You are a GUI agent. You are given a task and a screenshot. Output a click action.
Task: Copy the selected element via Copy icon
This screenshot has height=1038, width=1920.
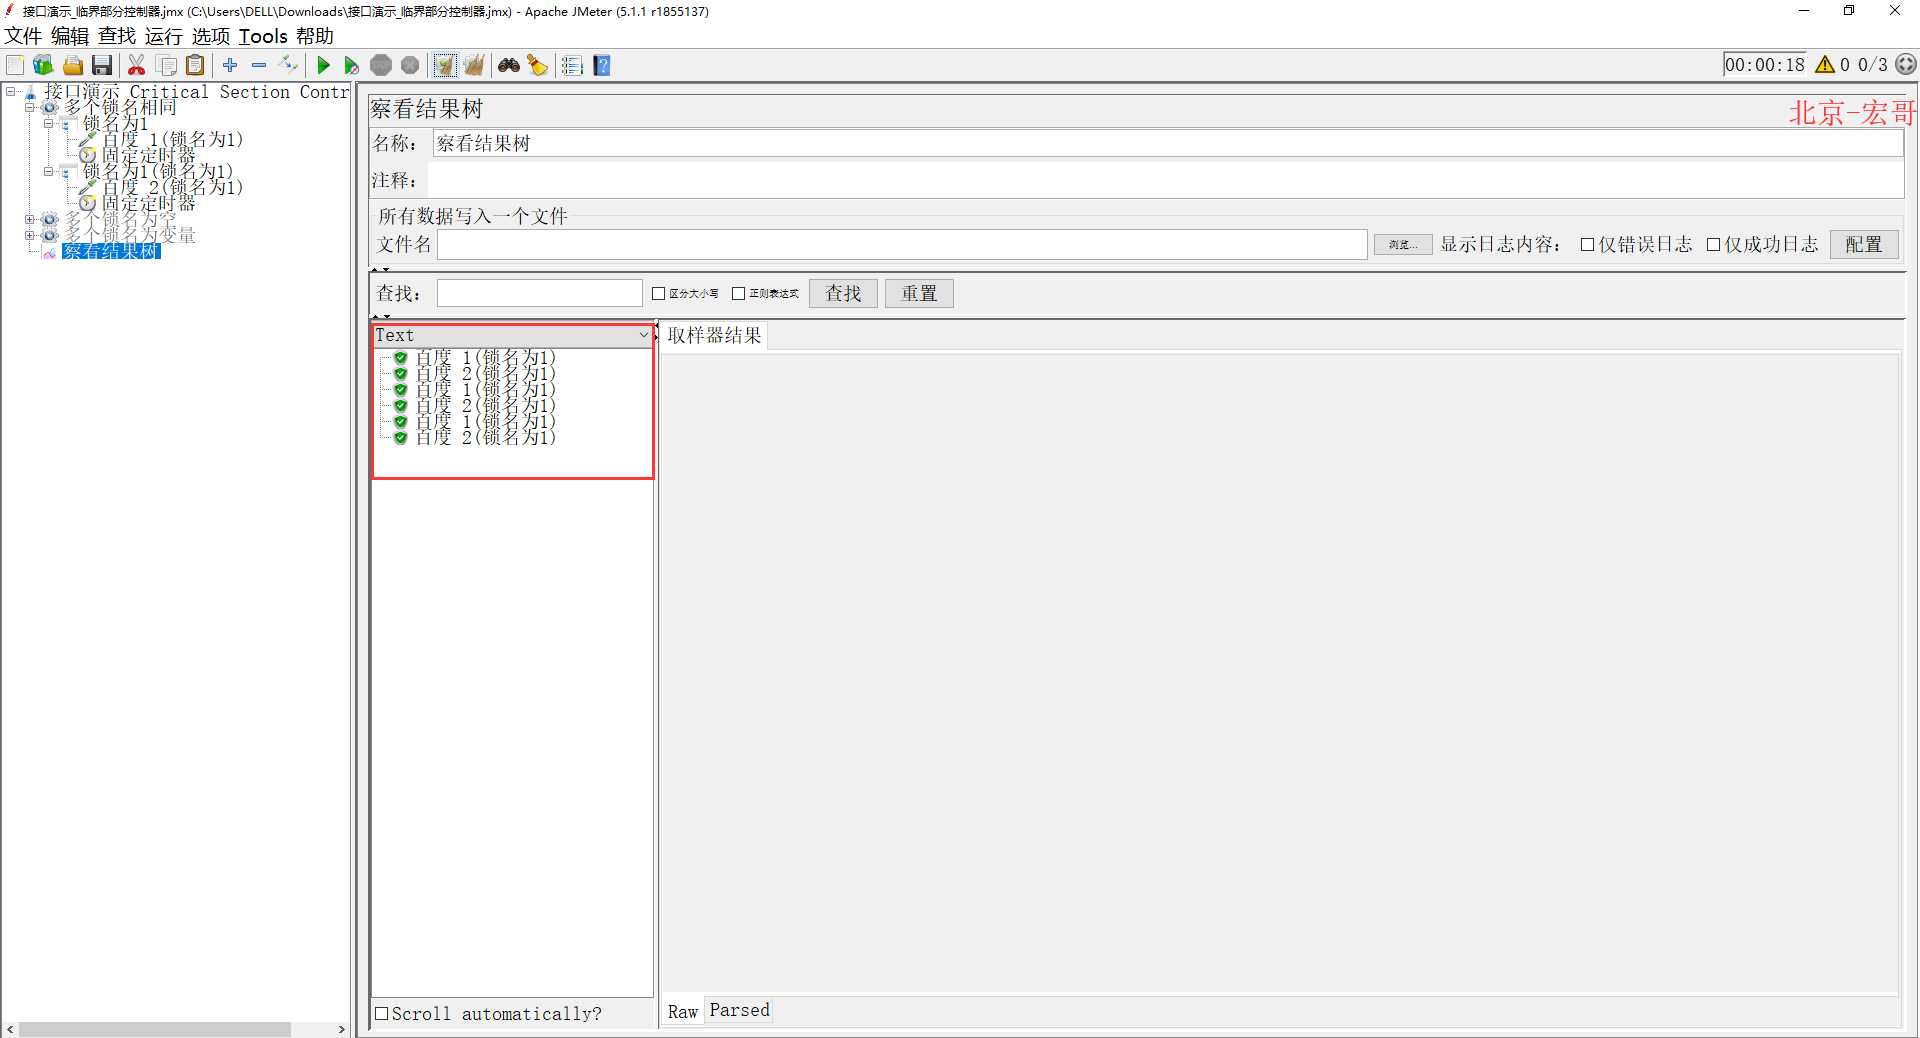click(x=167, y=65)
